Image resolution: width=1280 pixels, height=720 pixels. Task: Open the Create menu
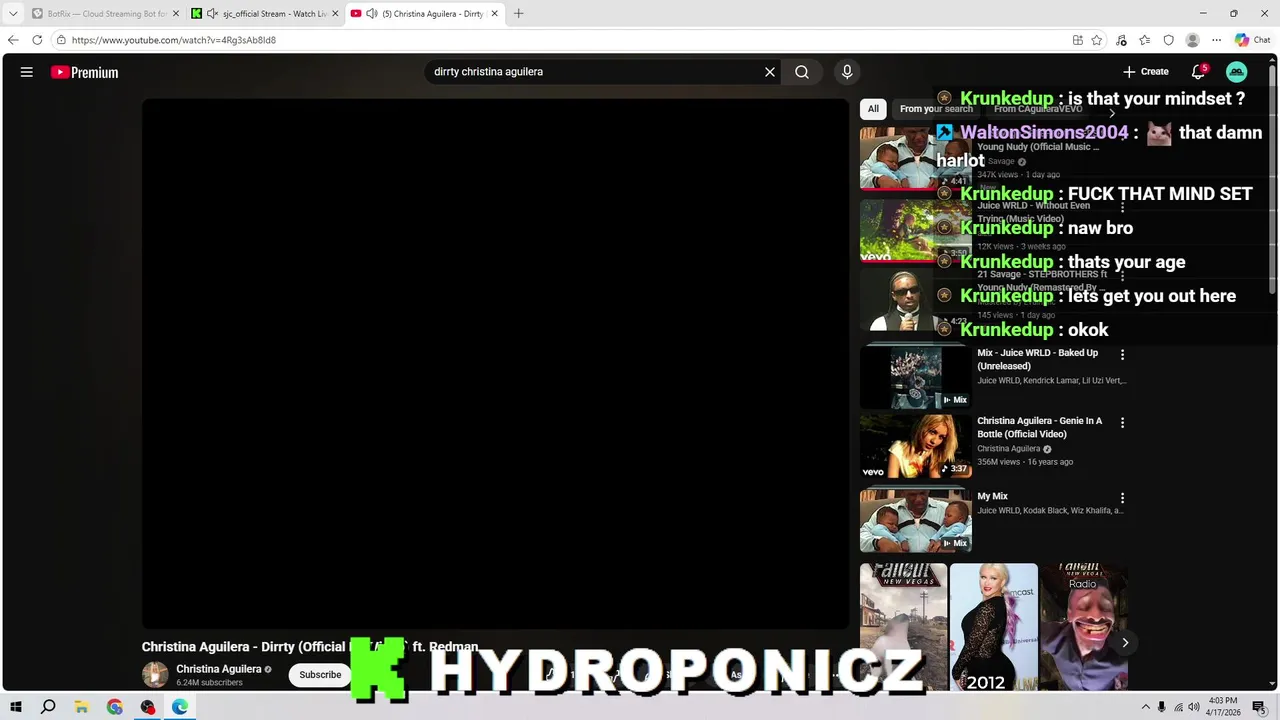click(x=1146, y=72)
